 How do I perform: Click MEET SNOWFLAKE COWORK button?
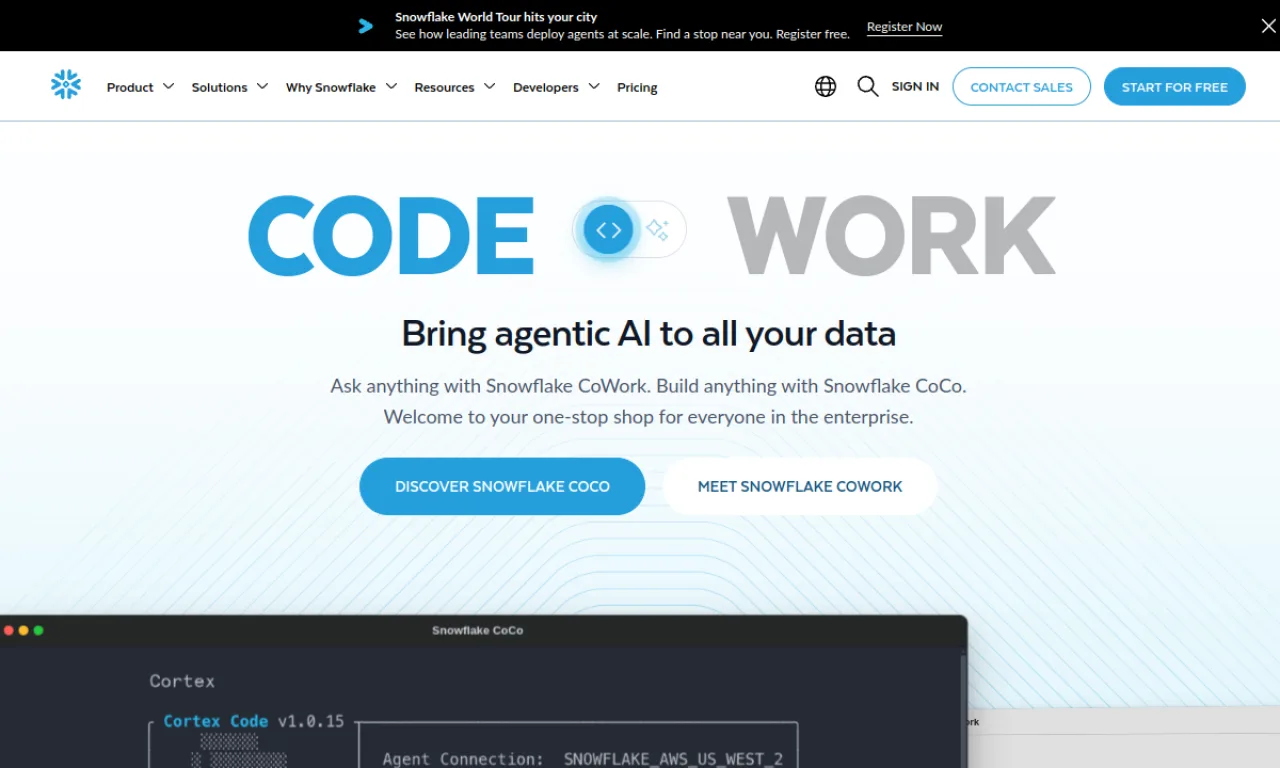(800, 487)
